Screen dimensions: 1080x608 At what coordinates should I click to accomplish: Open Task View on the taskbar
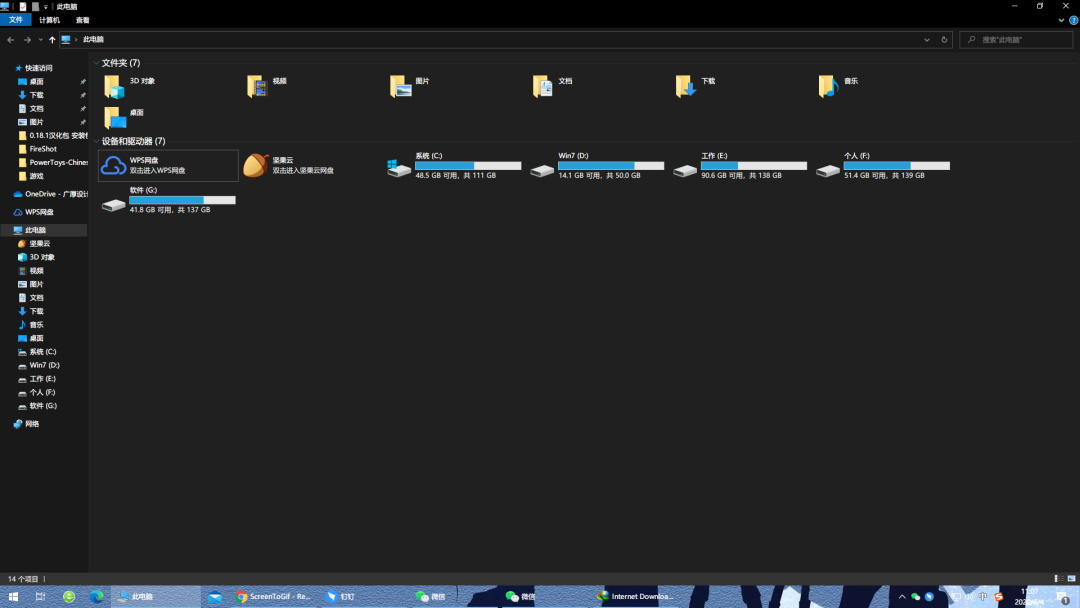coord(40,596)
